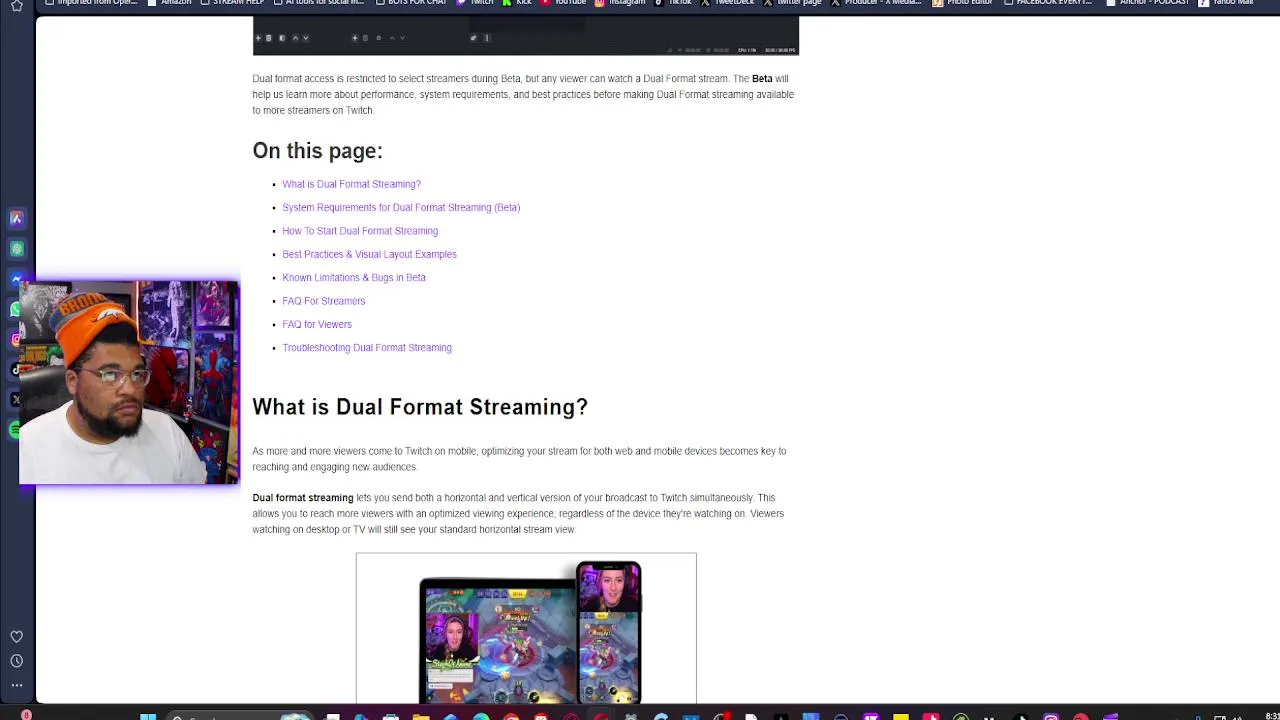Click the dark OBS screenshot at page top
1280x720 pixels.
(x=526, y=36)
